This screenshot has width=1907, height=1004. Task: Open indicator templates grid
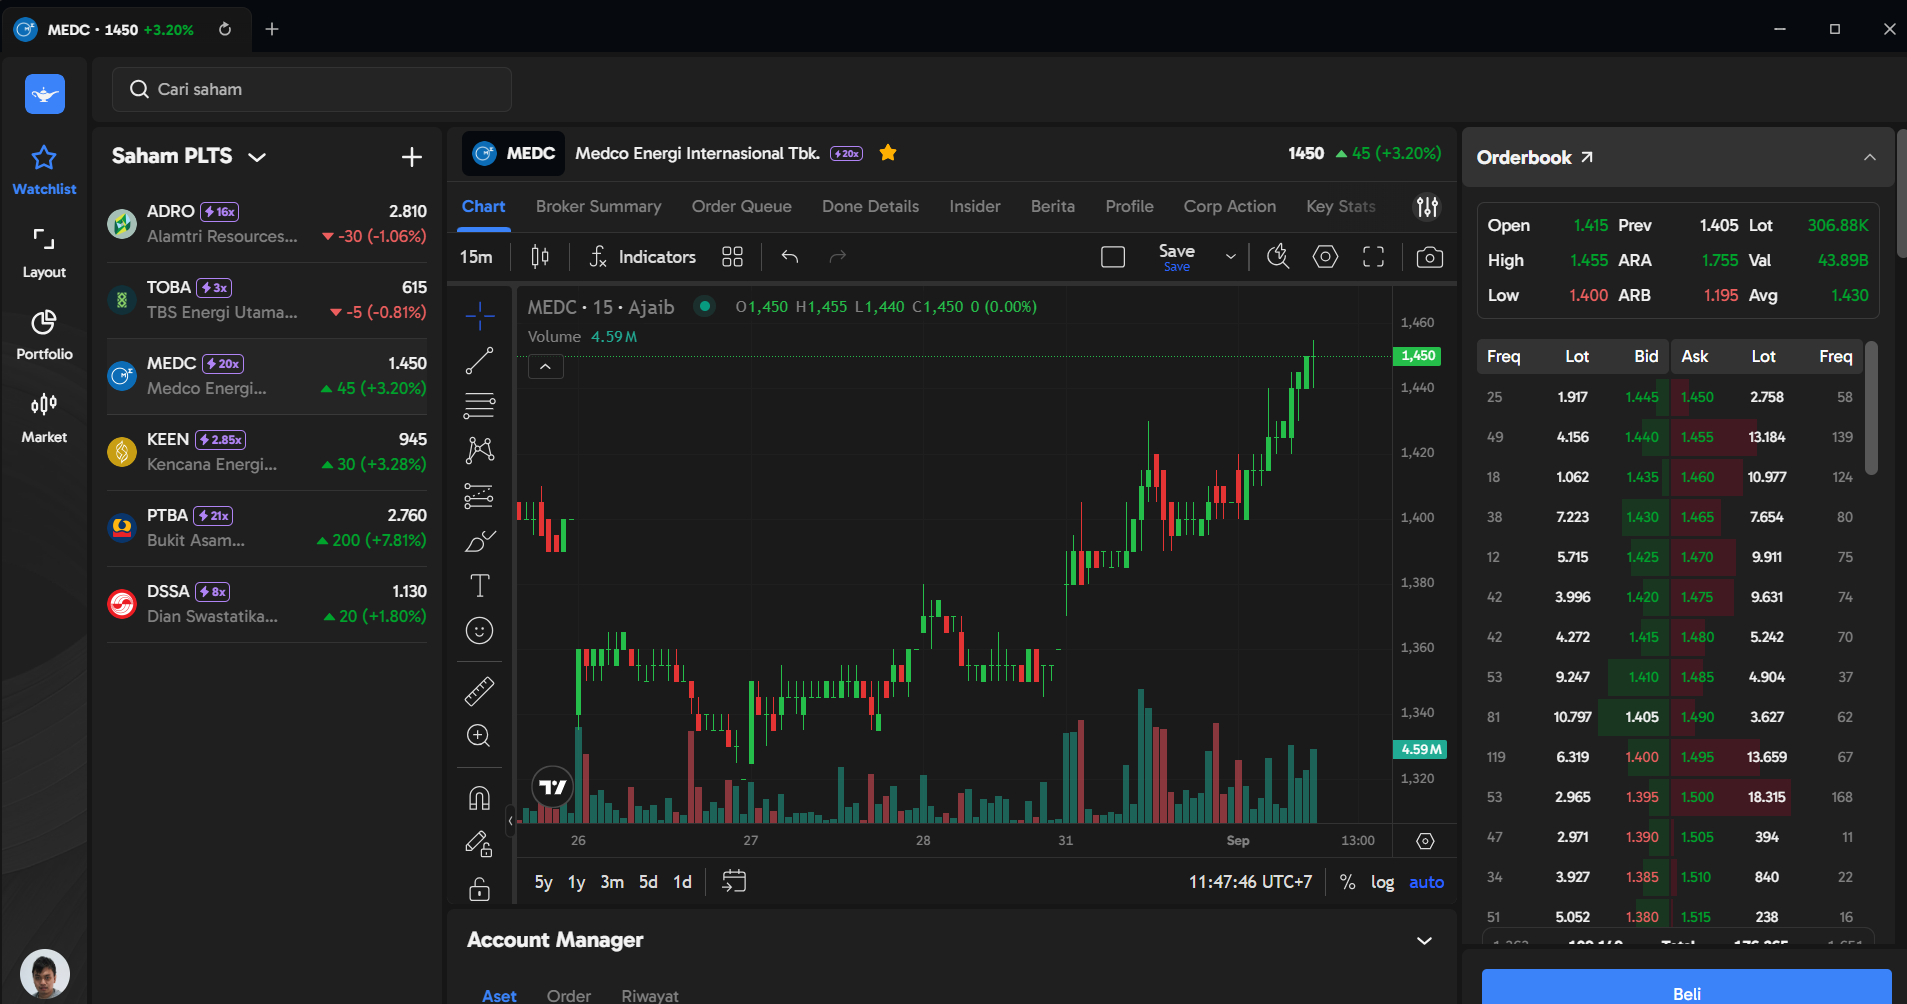732,257
